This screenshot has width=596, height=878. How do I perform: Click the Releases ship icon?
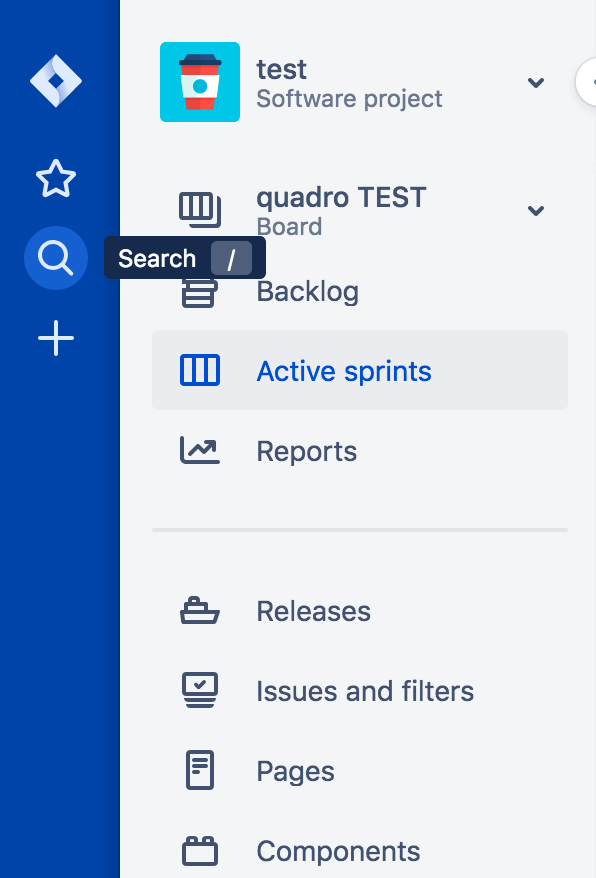click(x=200, y=610)
